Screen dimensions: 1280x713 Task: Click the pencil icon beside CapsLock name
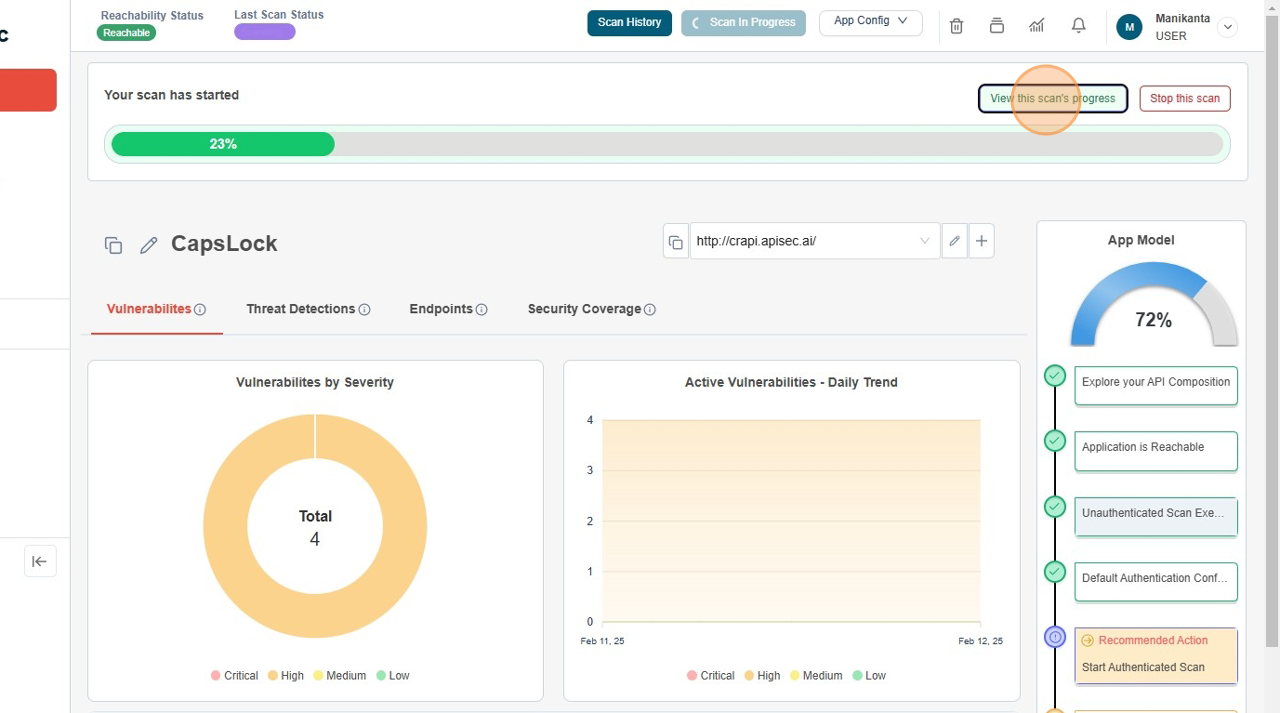tap(149, 245)
